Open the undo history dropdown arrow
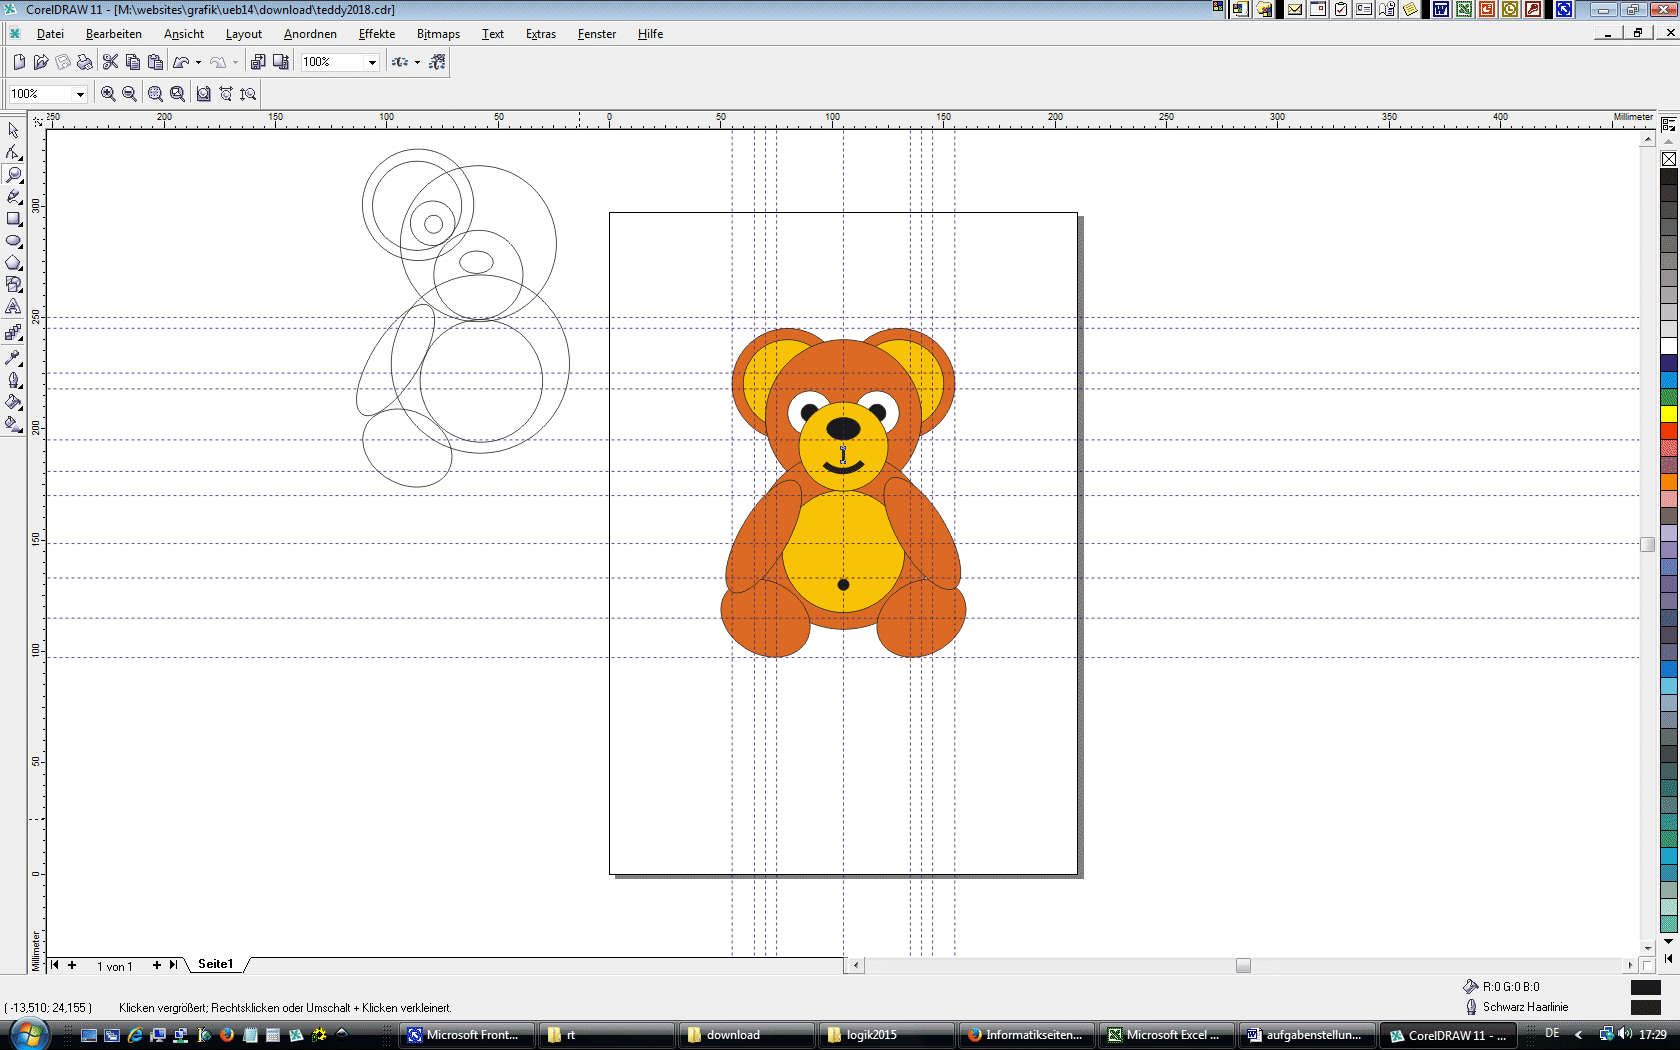This screenshot has height=1050, width=1680. [x=198, y=62]
